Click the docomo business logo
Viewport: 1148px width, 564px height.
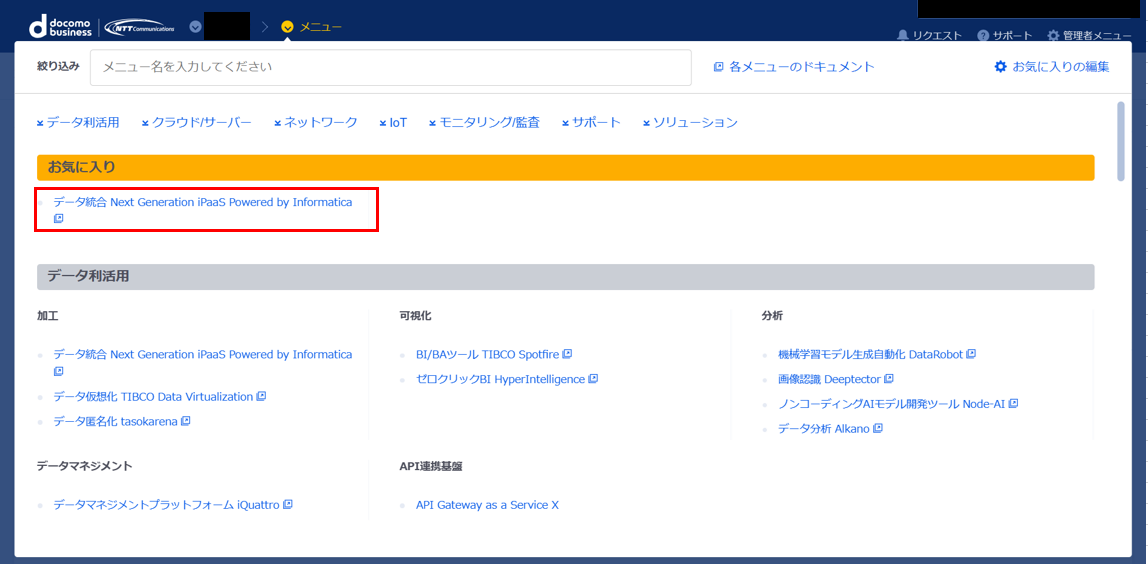(x=60, y=27)
